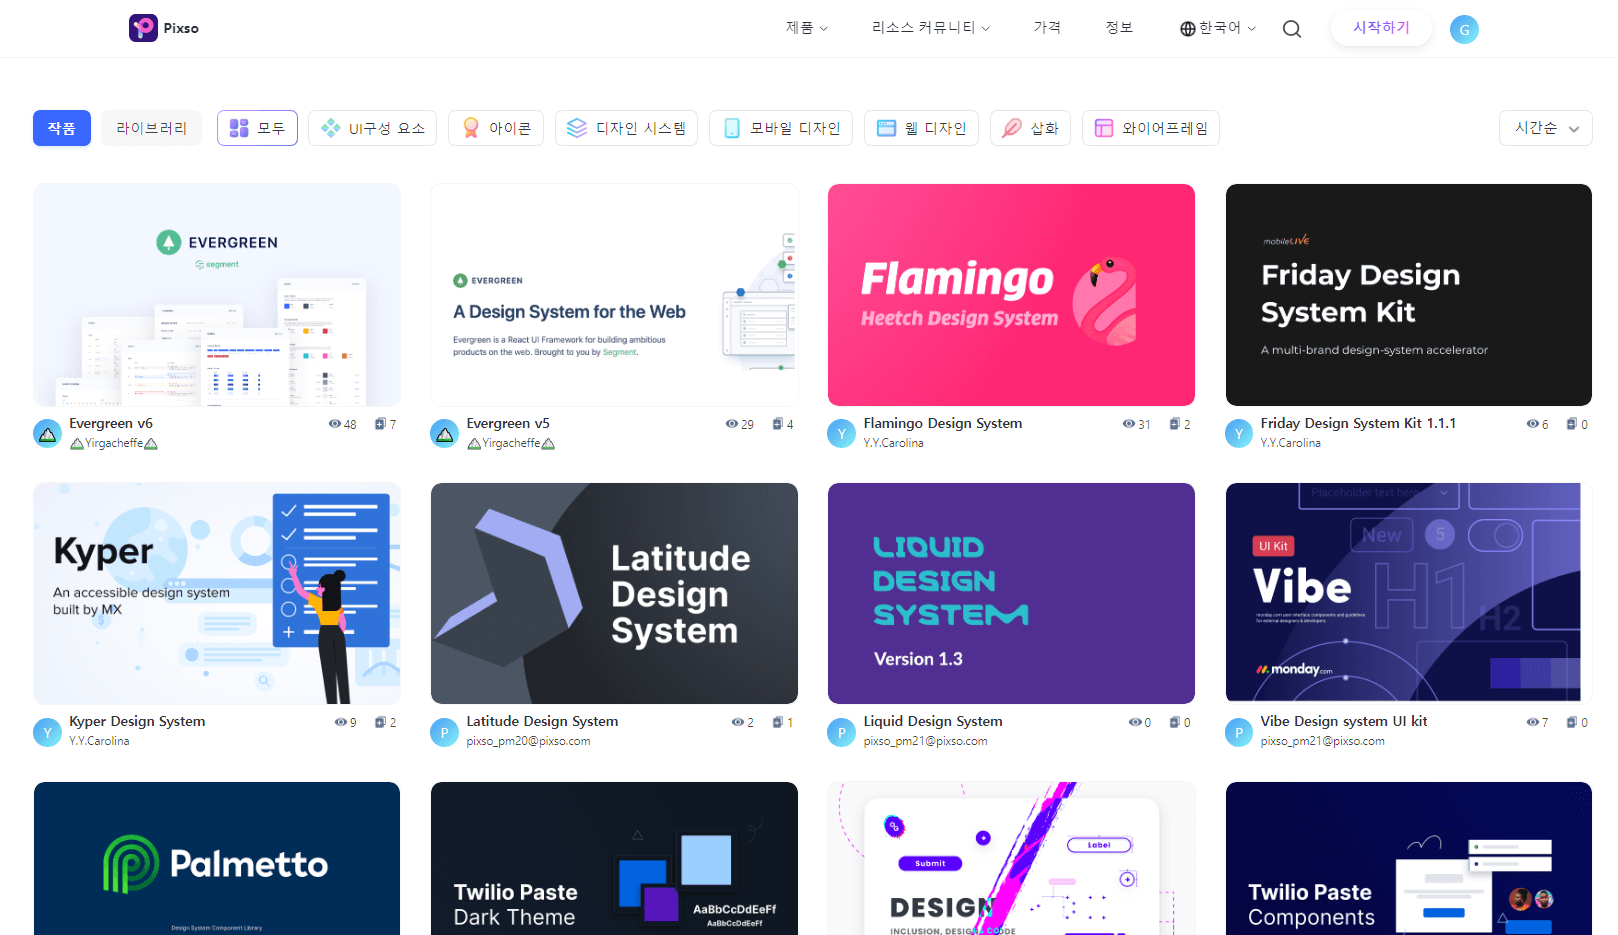Click the Pixso logo icon

[x=143, y=28]
